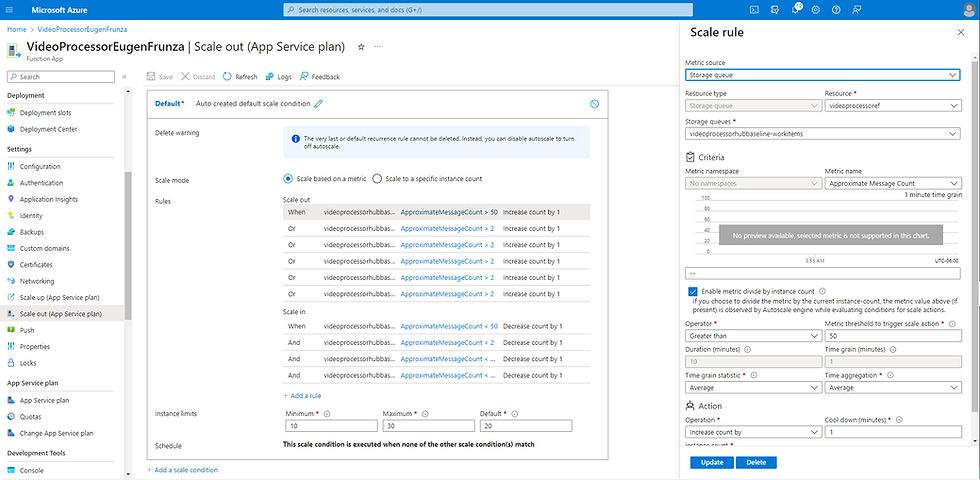980x480 pixels.
Task: Select Scale based on a metric
Action: coord(288,178)
